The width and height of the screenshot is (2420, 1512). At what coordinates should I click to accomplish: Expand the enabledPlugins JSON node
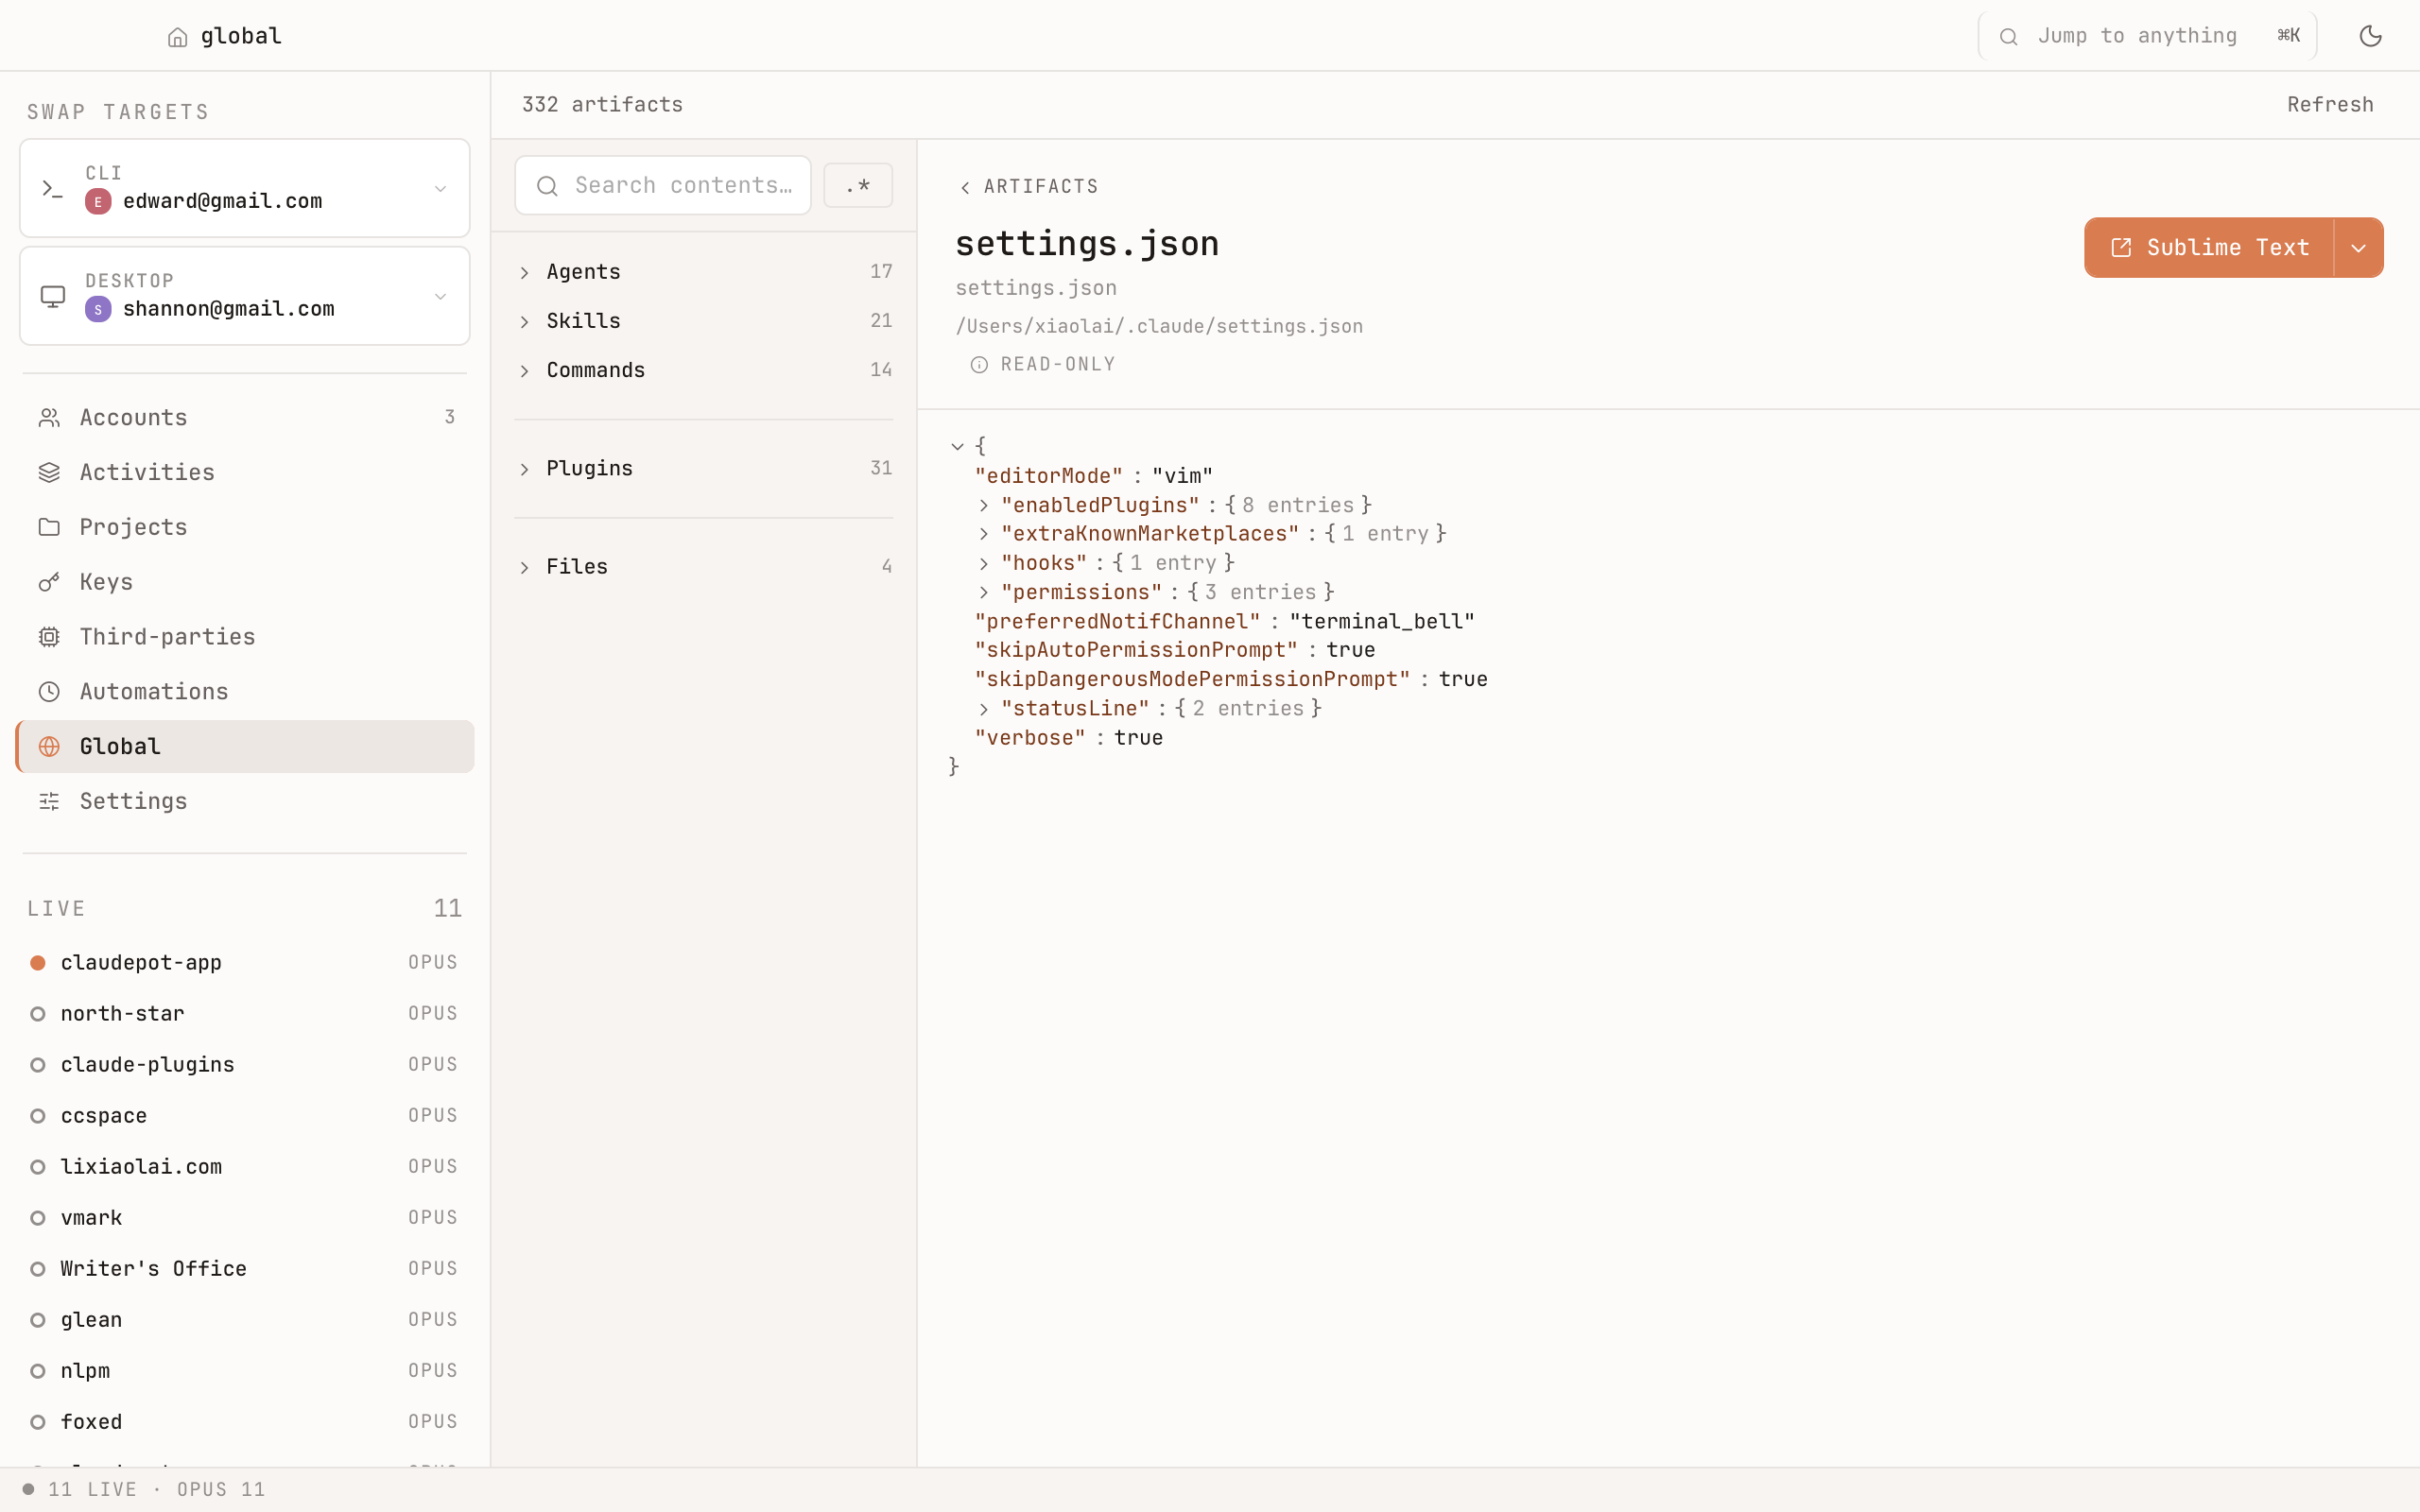984,505
